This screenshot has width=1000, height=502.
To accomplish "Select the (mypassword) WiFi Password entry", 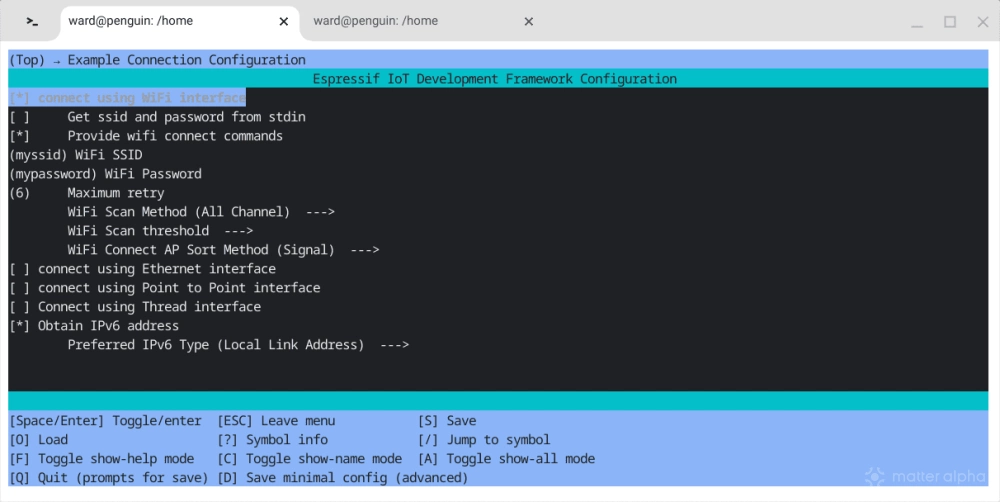I will [105, 174].
